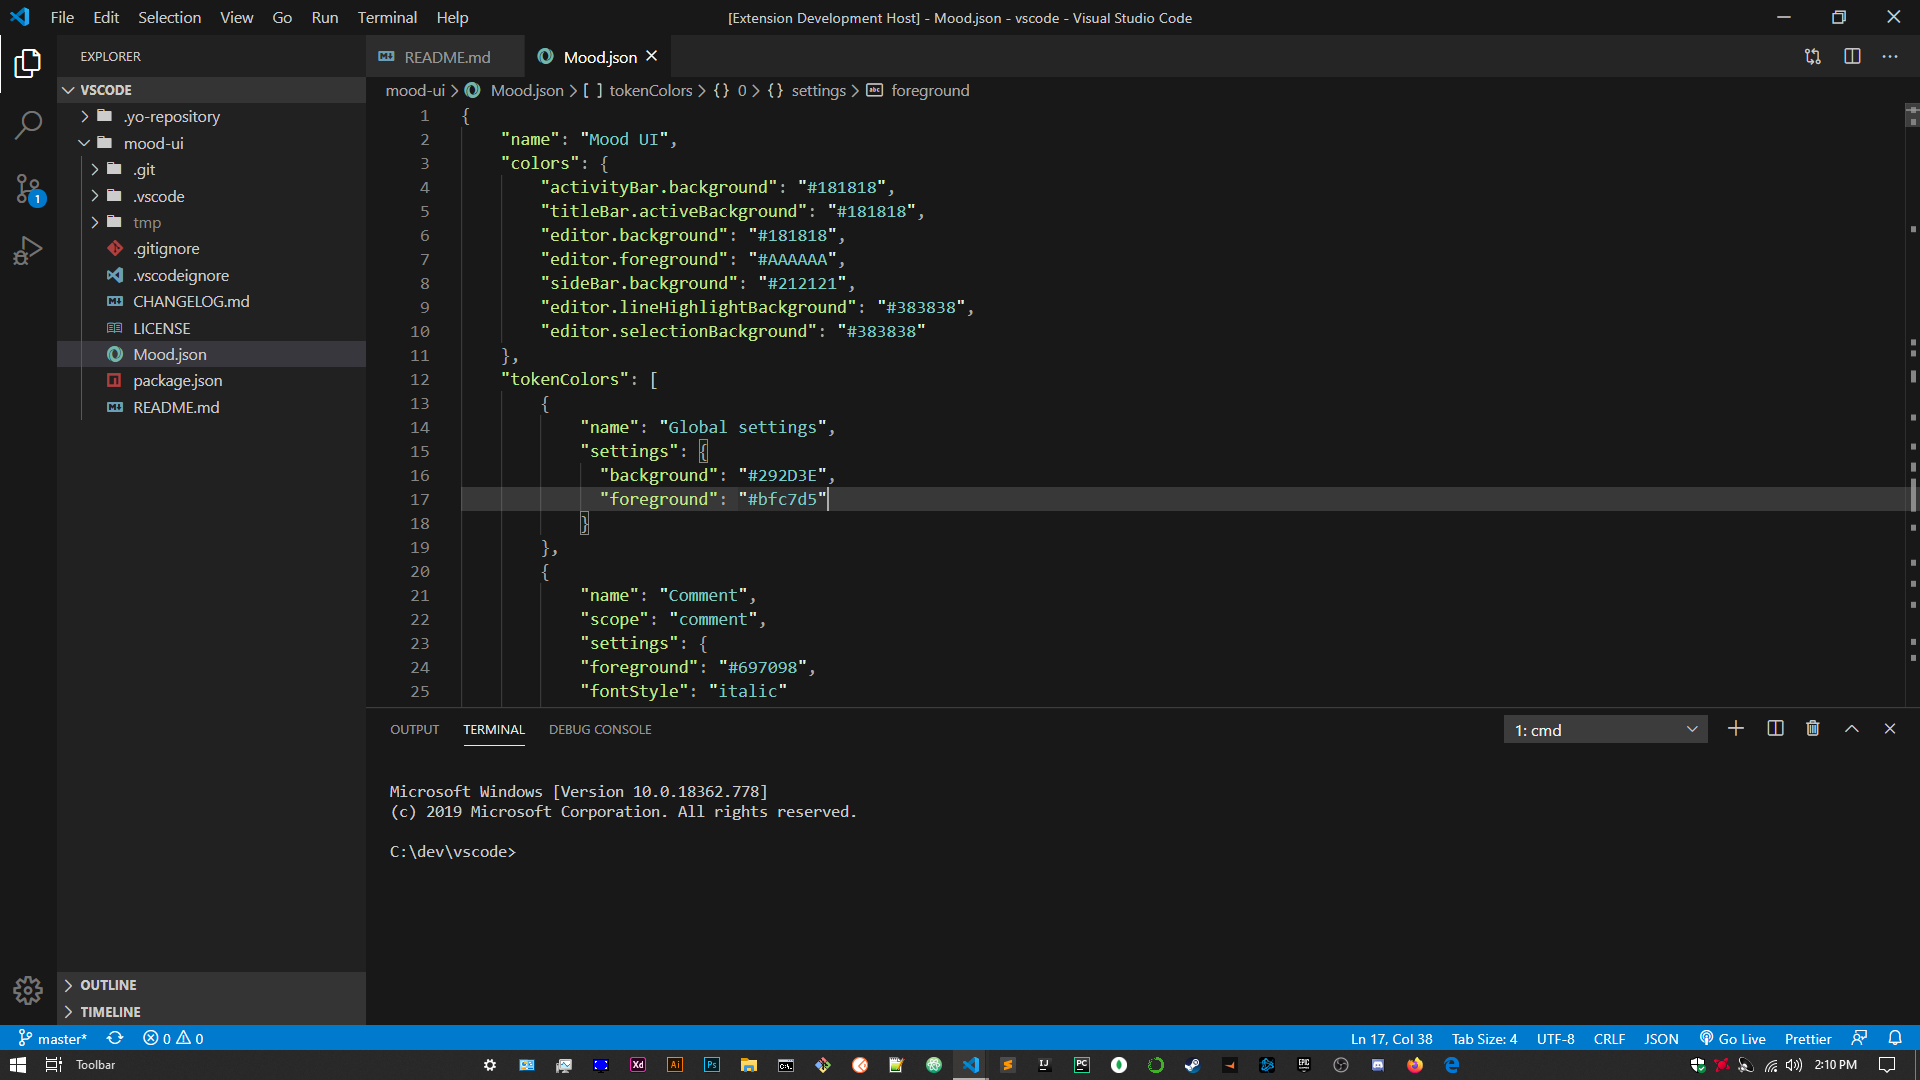This screenshot has height=1080, width=1920.
Task: Switch to the README.md editor tab
Action: coord(446,57)
